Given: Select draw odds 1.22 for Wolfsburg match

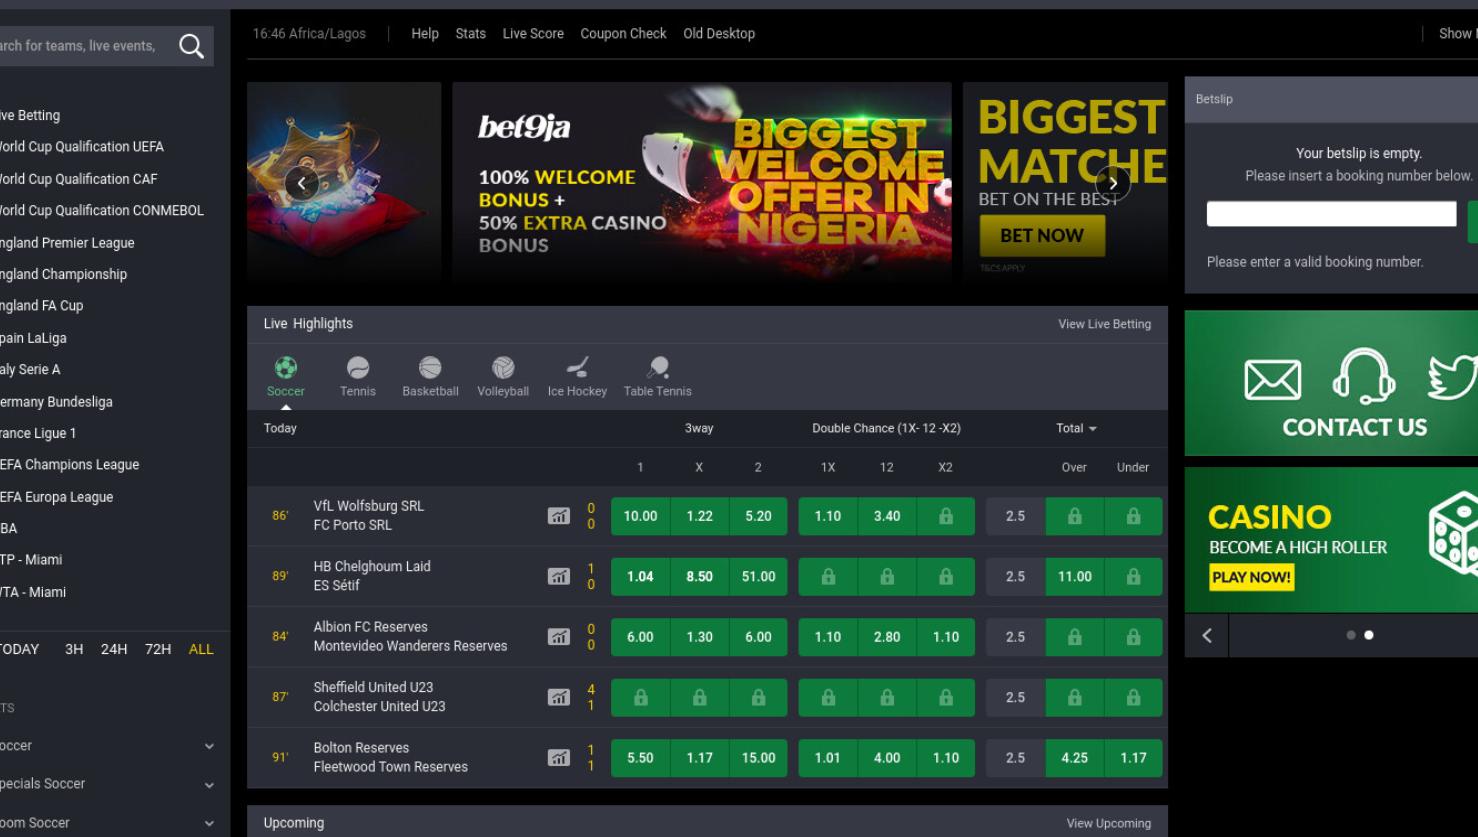Looking at the screenshot, I should click(x=699, y=516).
